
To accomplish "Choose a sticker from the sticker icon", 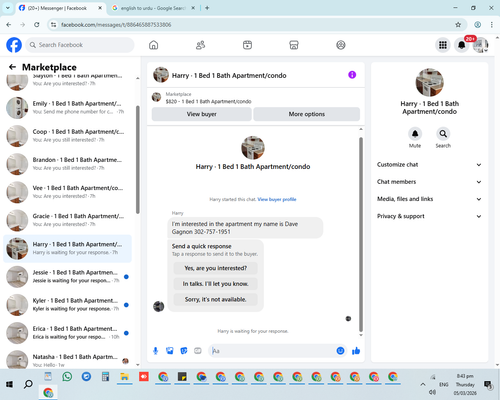I will (x=184, y=351).
